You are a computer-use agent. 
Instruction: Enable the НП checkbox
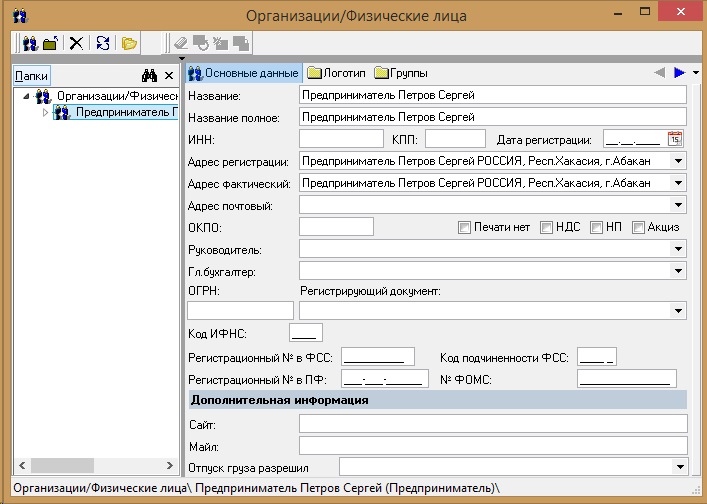[596, 227]
